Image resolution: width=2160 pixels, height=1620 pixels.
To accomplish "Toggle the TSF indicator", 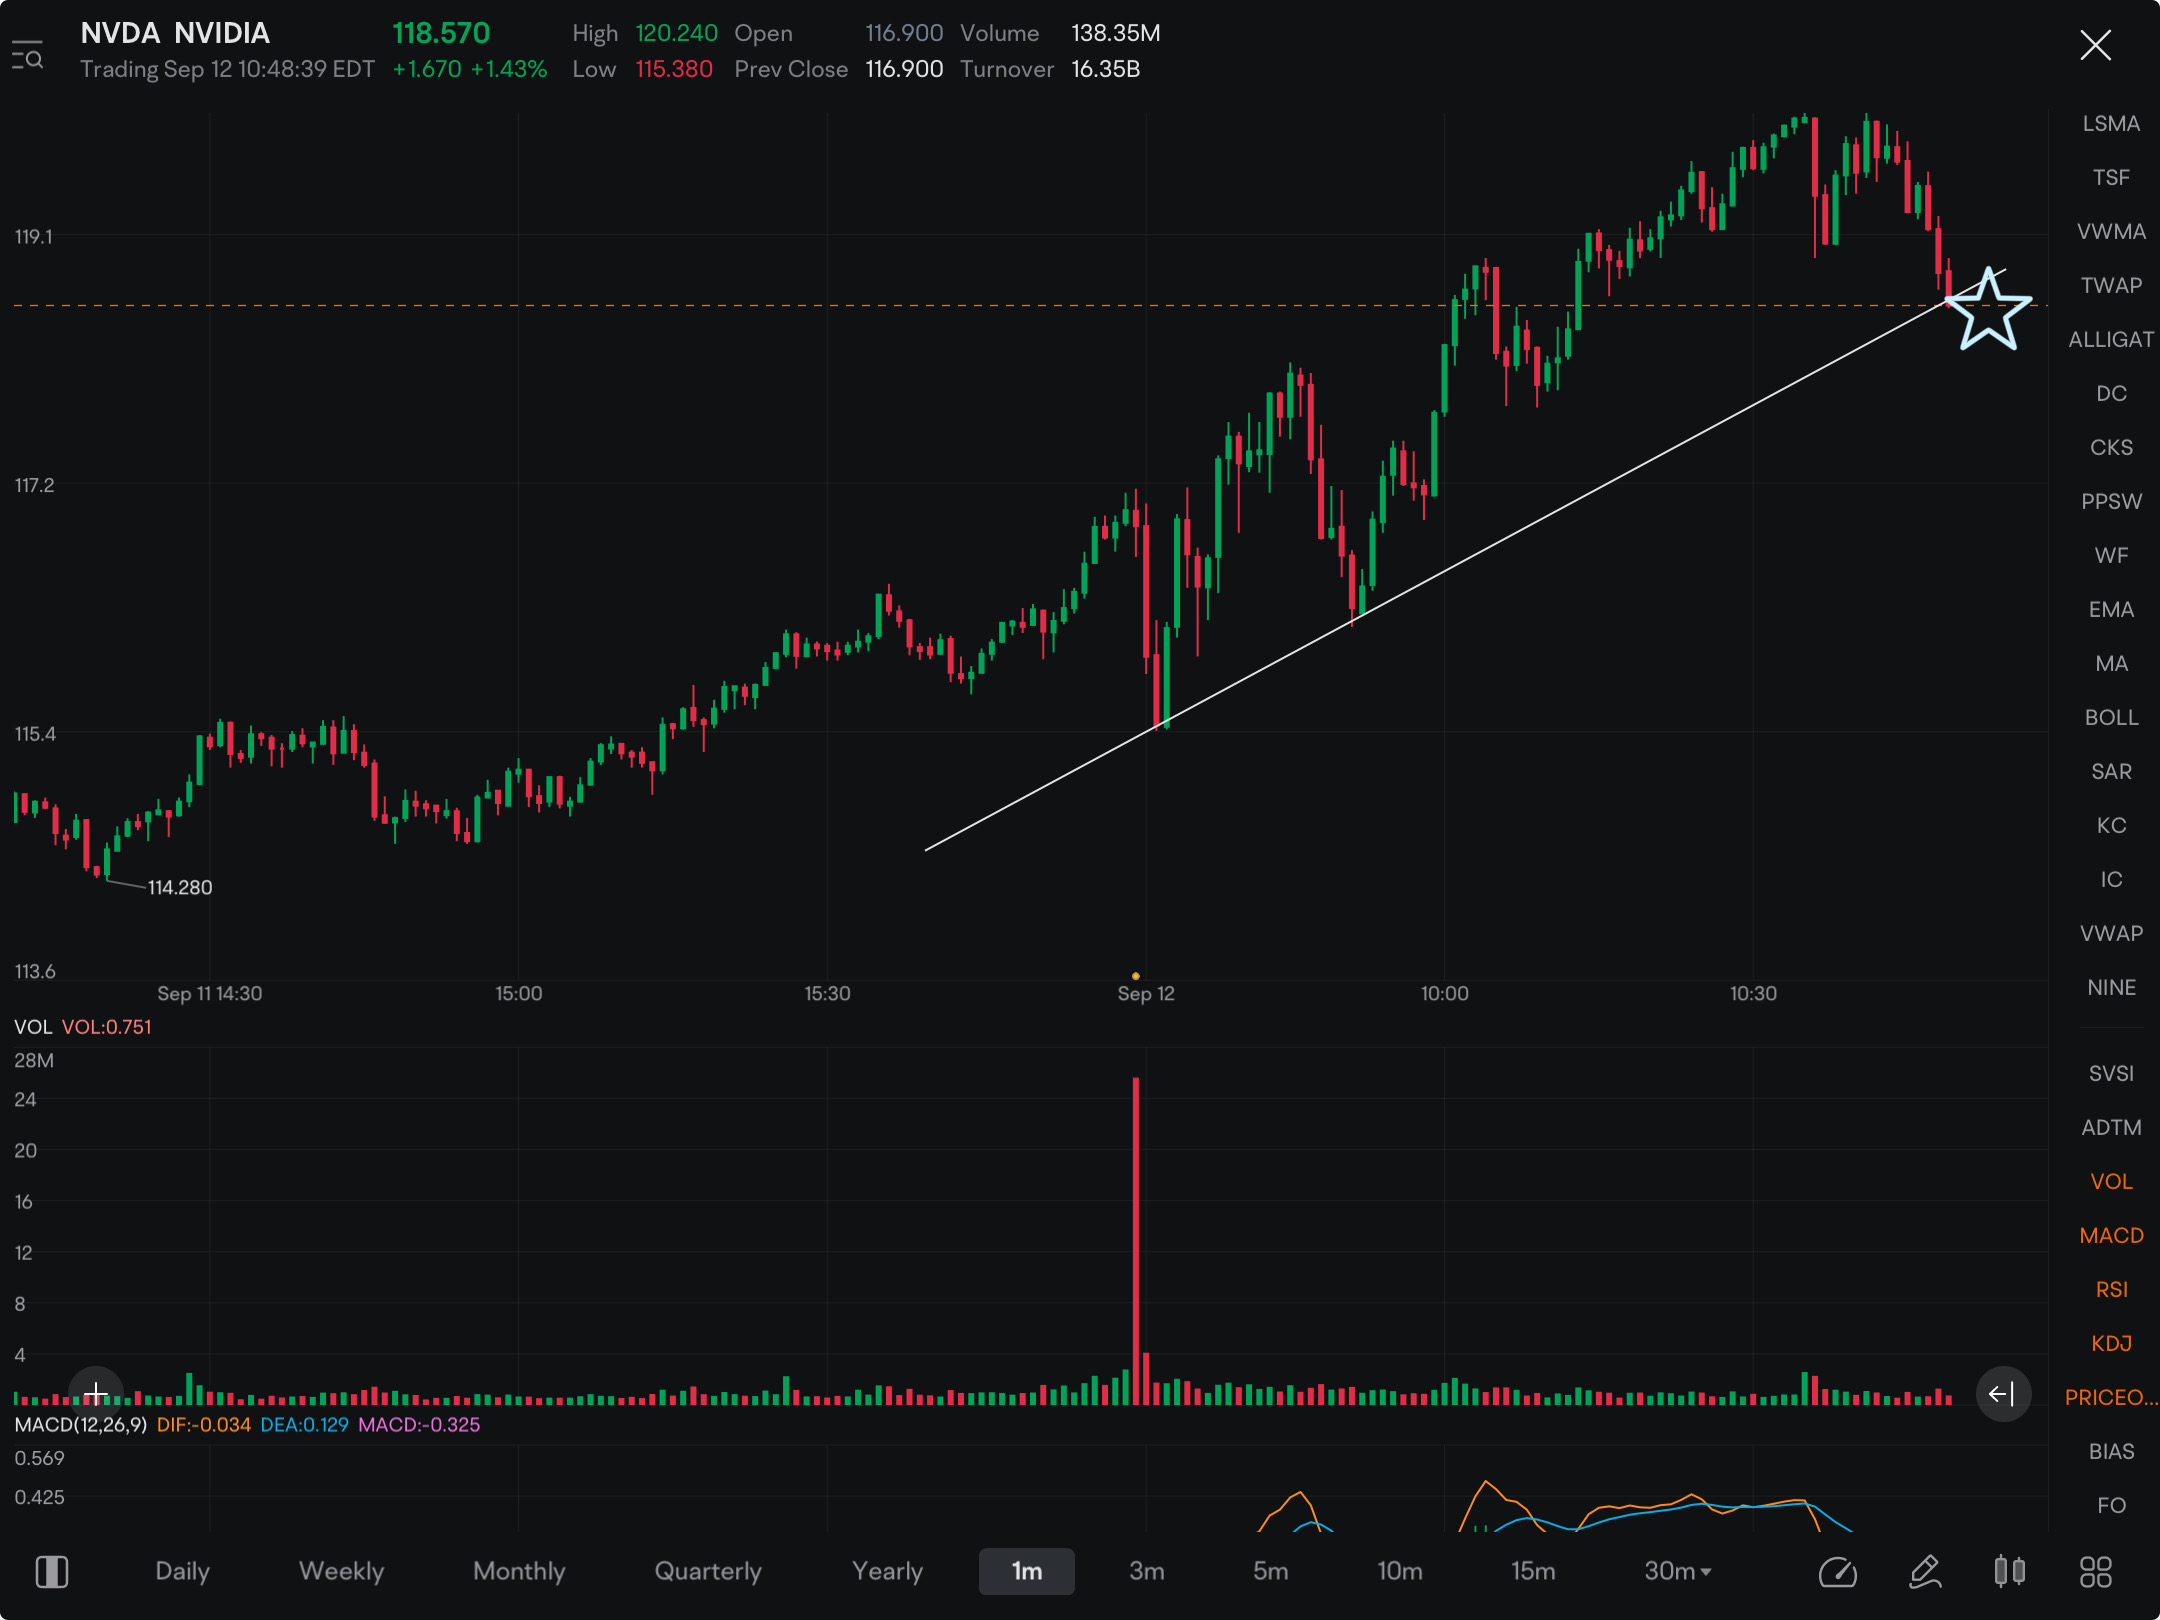I will [x=2111, y=177].
